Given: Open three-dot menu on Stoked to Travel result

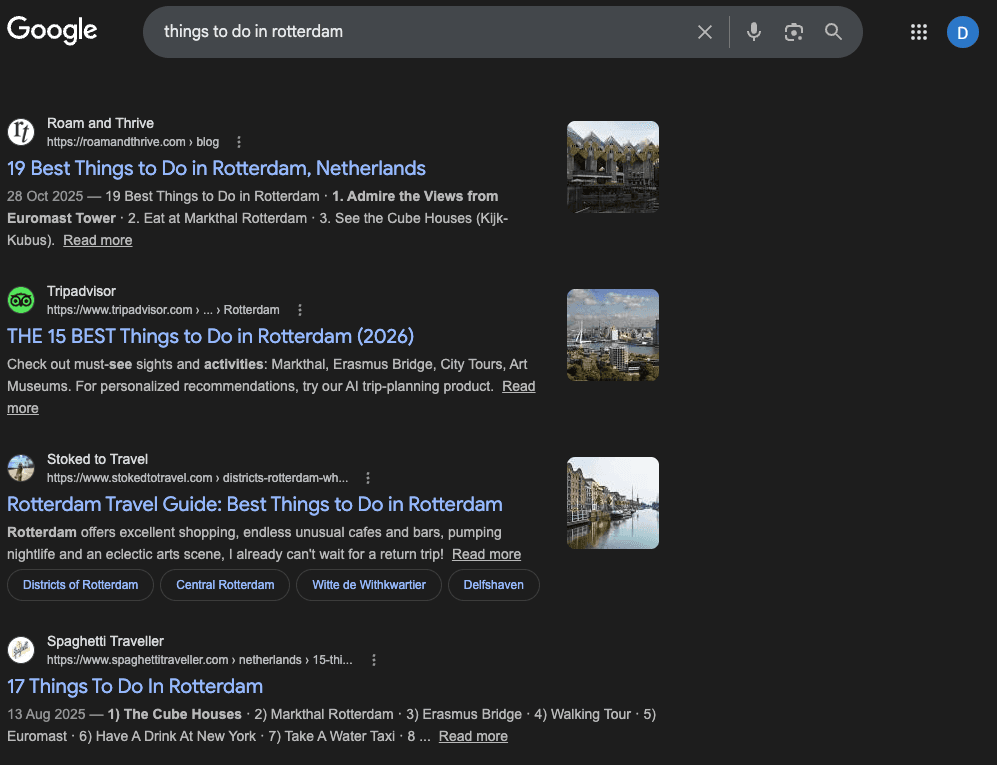Looking at the screenshot, I should pyautogui.click(x=368, y=478).
